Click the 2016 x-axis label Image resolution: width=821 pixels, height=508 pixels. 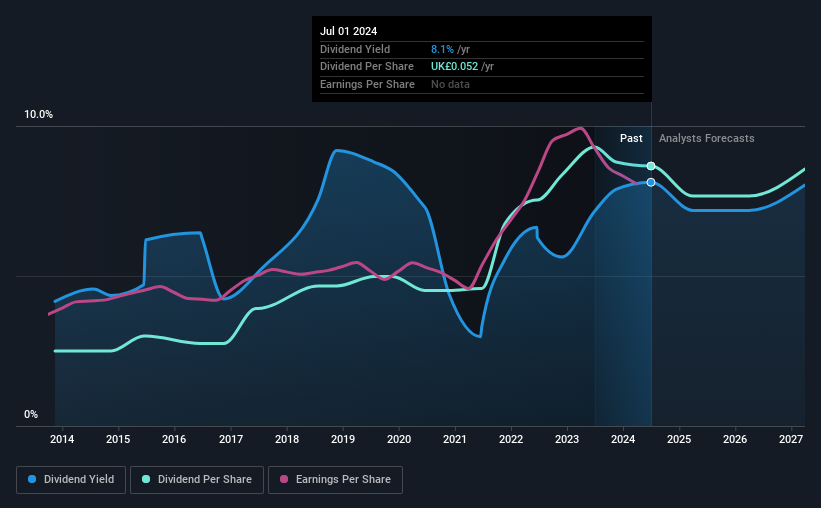point(174,439)
